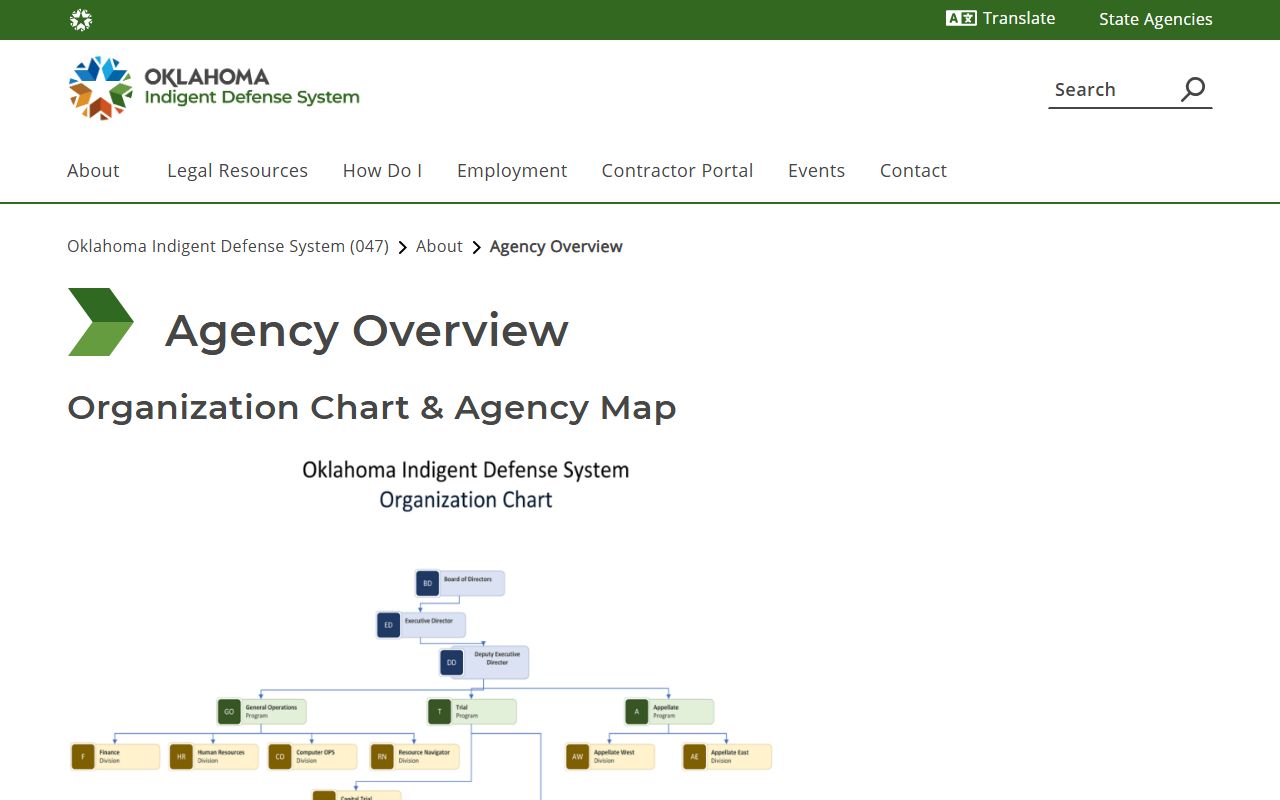Open State Agencies link
This screenshot has height=800, width=1280.
(1156, 19)
